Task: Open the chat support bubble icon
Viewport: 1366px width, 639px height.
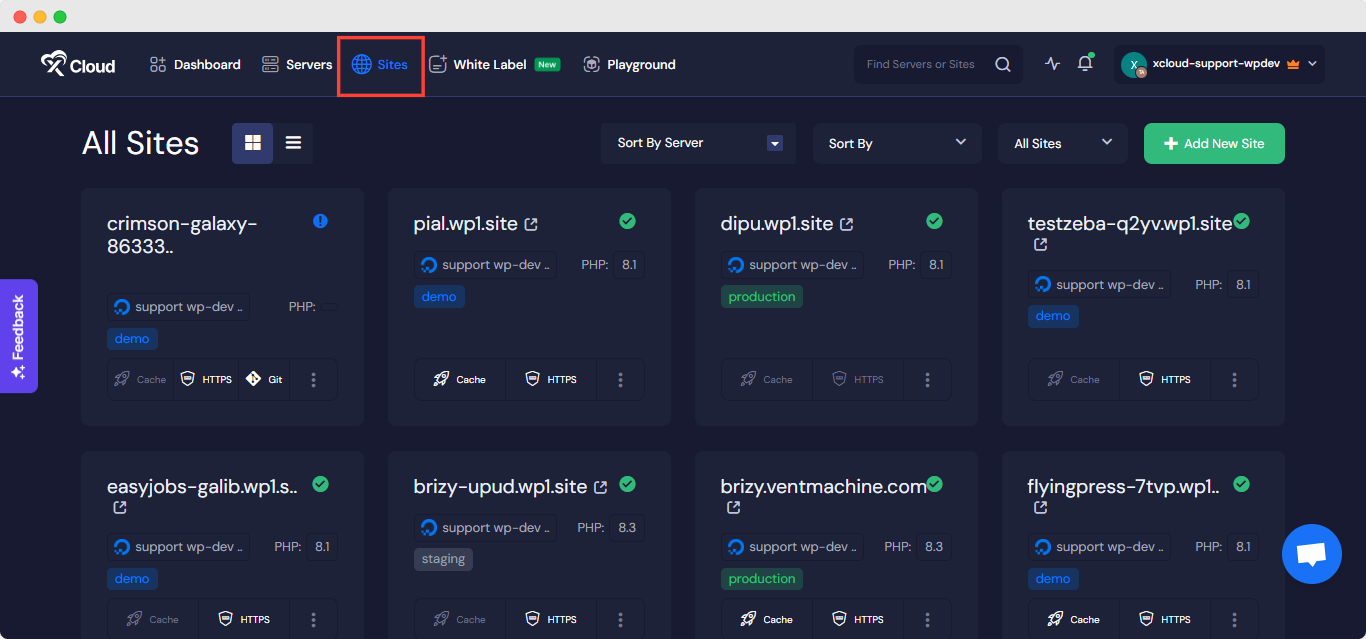Action: point(1311,553)
